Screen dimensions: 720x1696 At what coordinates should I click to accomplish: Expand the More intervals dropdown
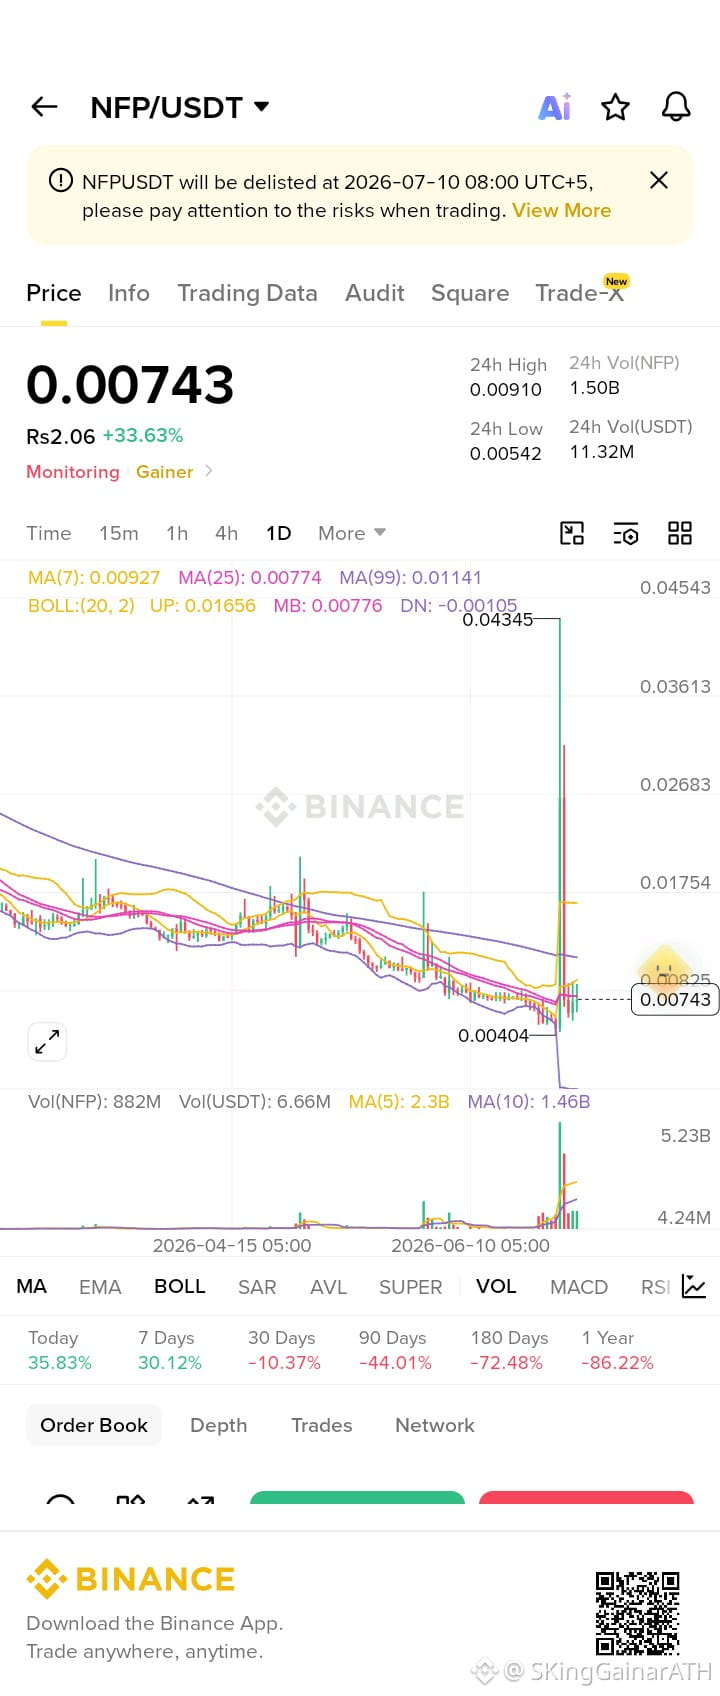pos(352,533)
